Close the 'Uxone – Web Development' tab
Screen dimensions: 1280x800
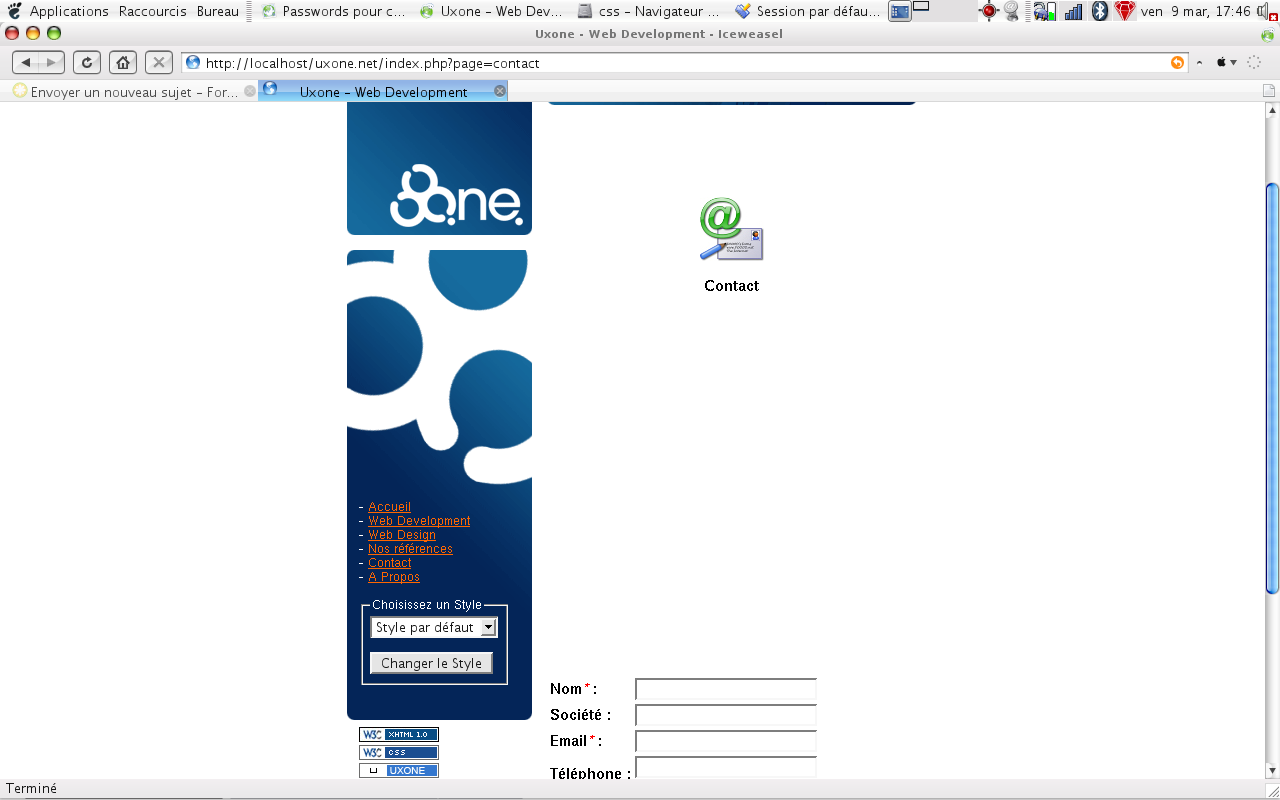coord(500,91)
